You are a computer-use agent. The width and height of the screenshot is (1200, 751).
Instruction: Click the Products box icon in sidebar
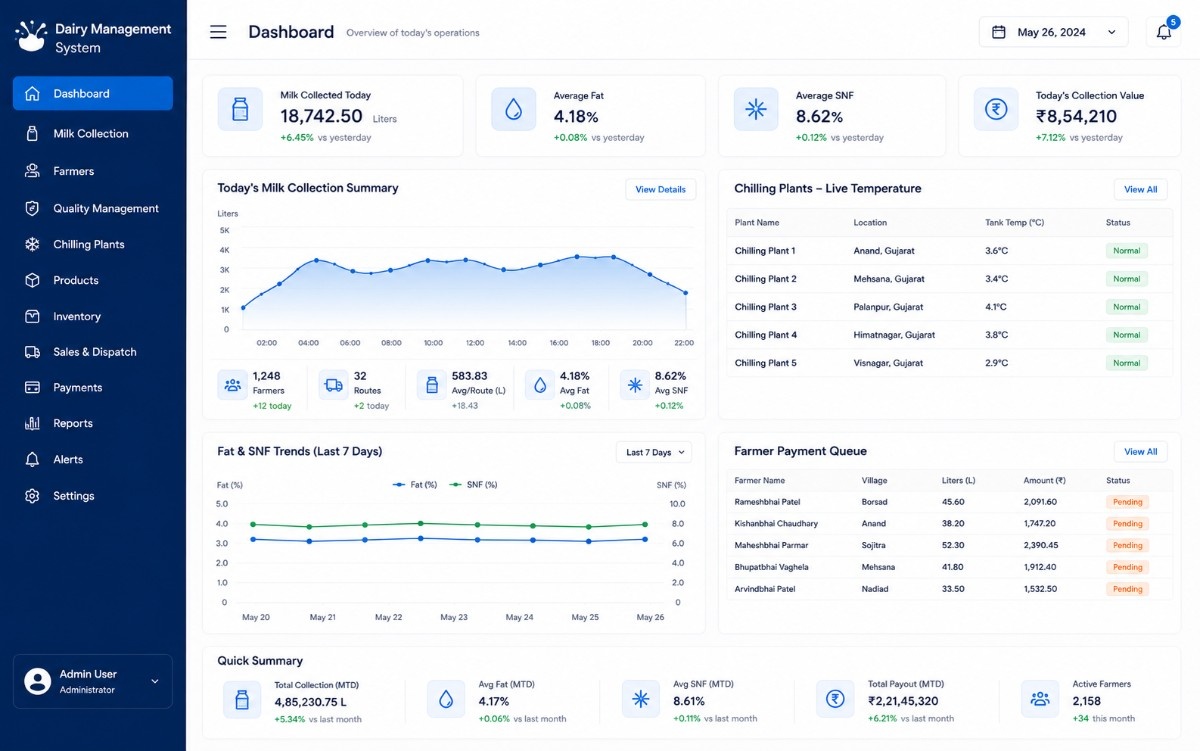tap(32, 280)
